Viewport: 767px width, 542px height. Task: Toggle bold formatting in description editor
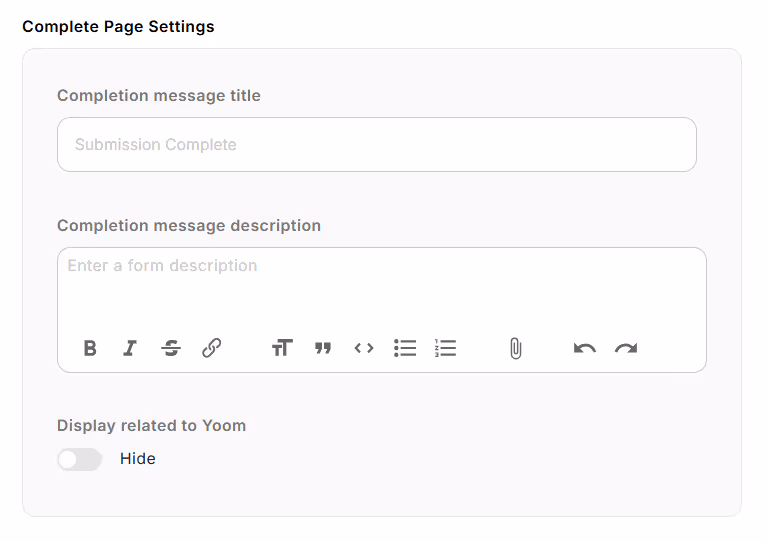pos(90,348)
